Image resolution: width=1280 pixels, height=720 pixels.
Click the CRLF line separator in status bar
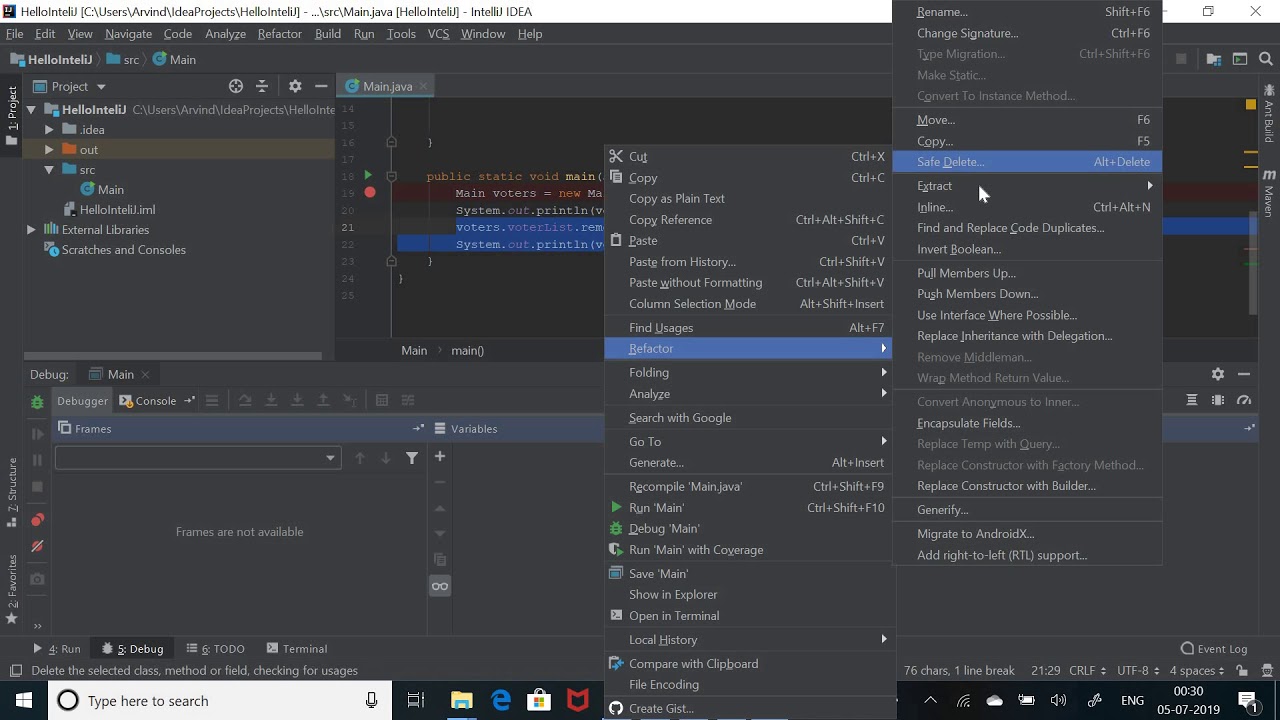tap(1087, 670)
